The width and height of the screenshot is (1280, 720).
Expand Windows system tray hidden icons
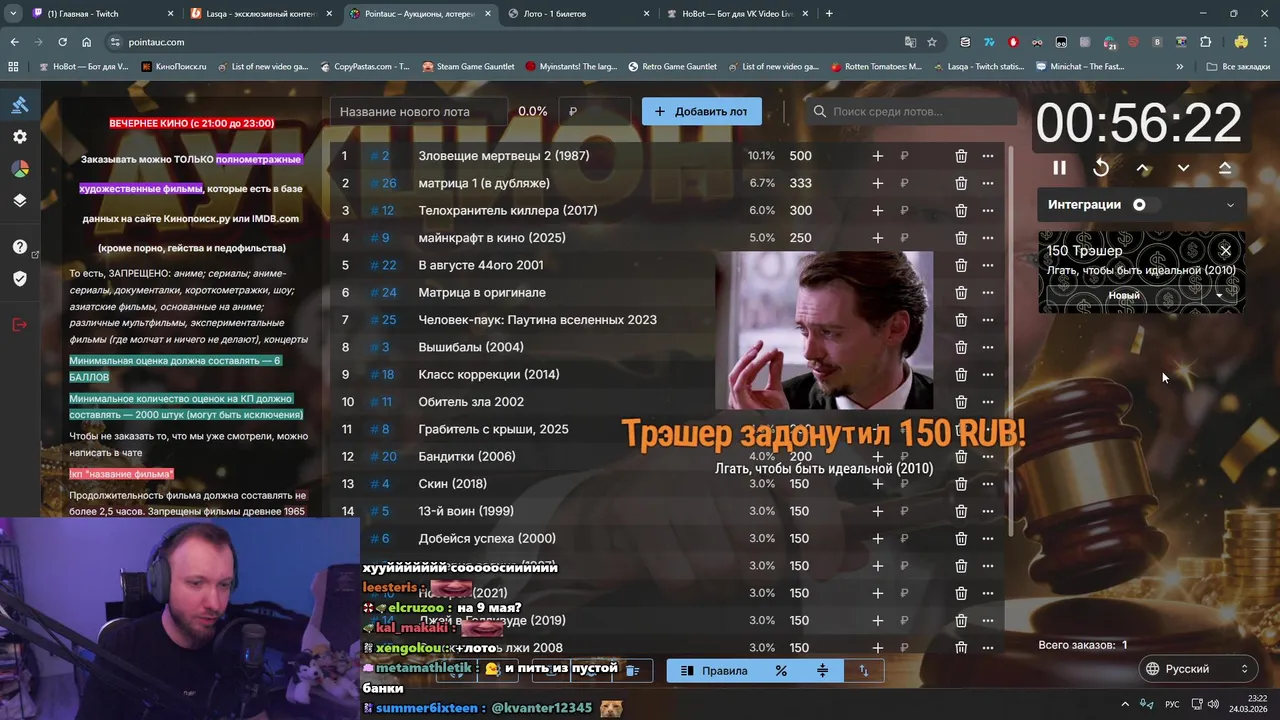[x=1124, y=704]
